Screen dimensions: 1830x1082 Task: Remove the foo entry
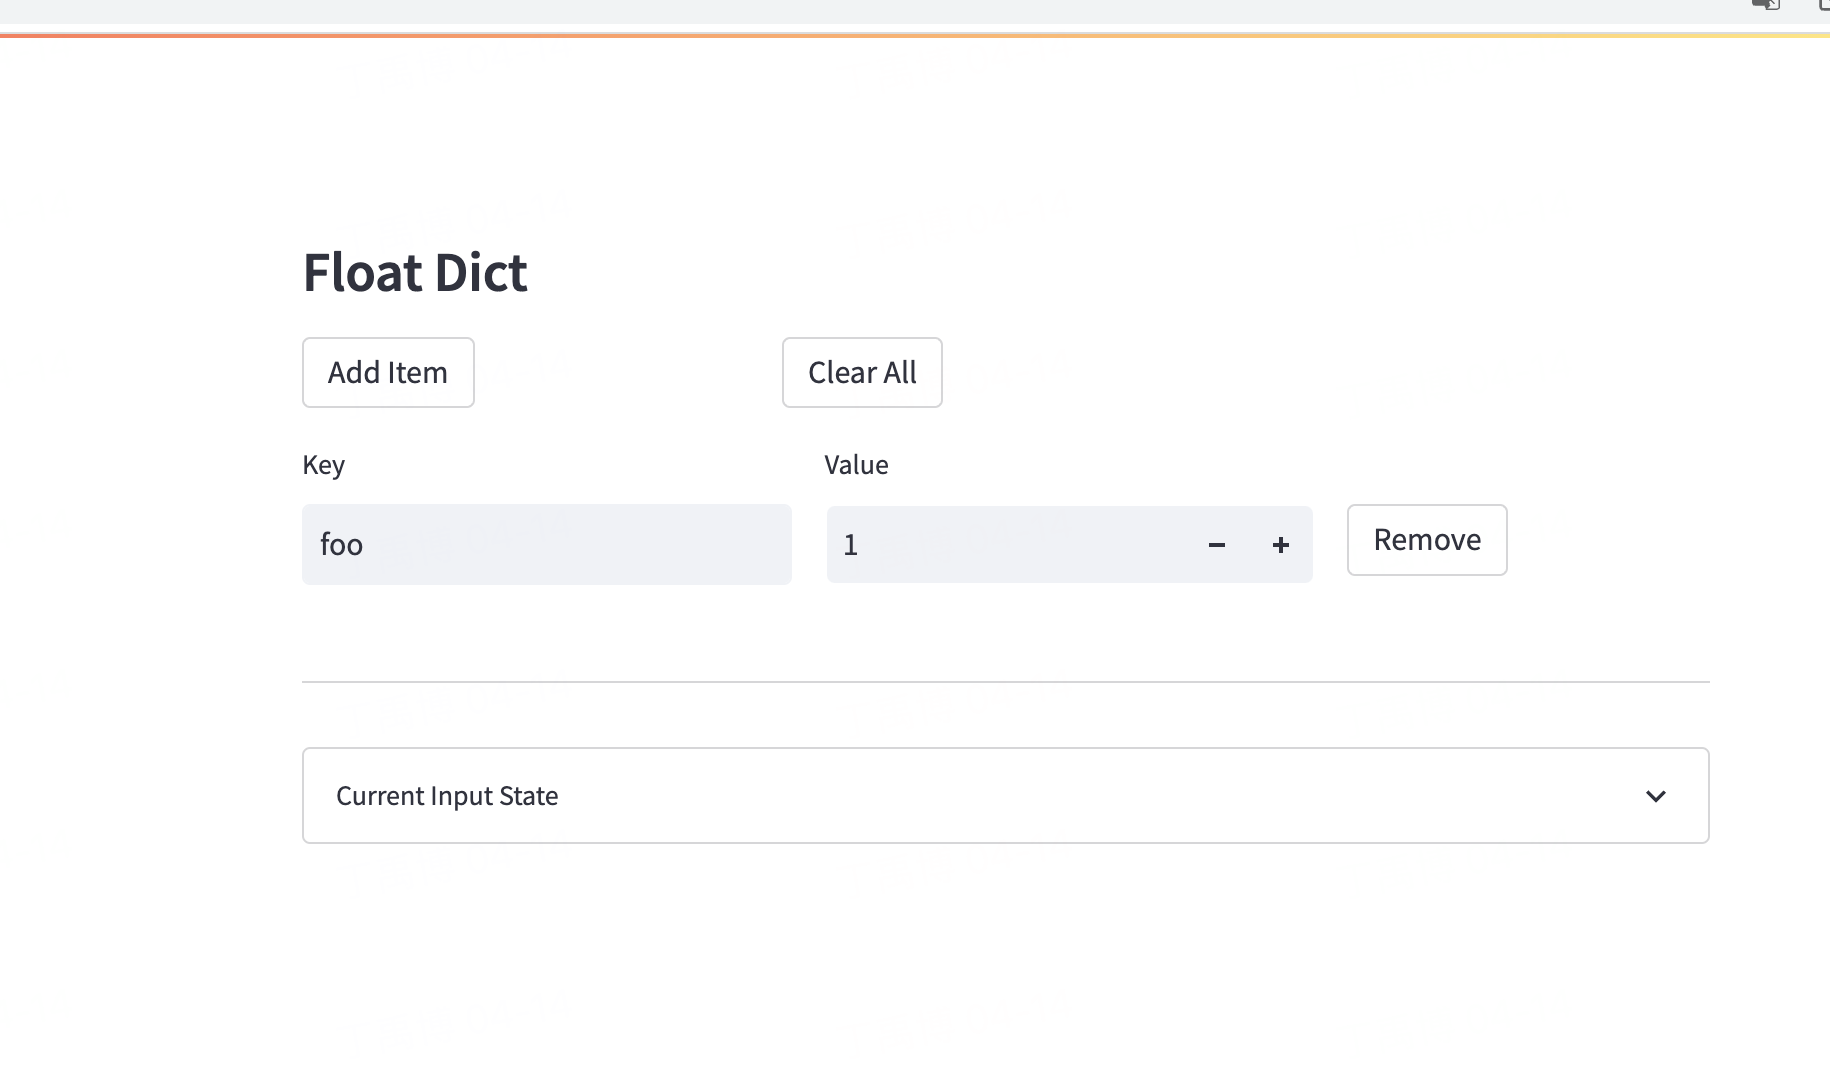1427,540
